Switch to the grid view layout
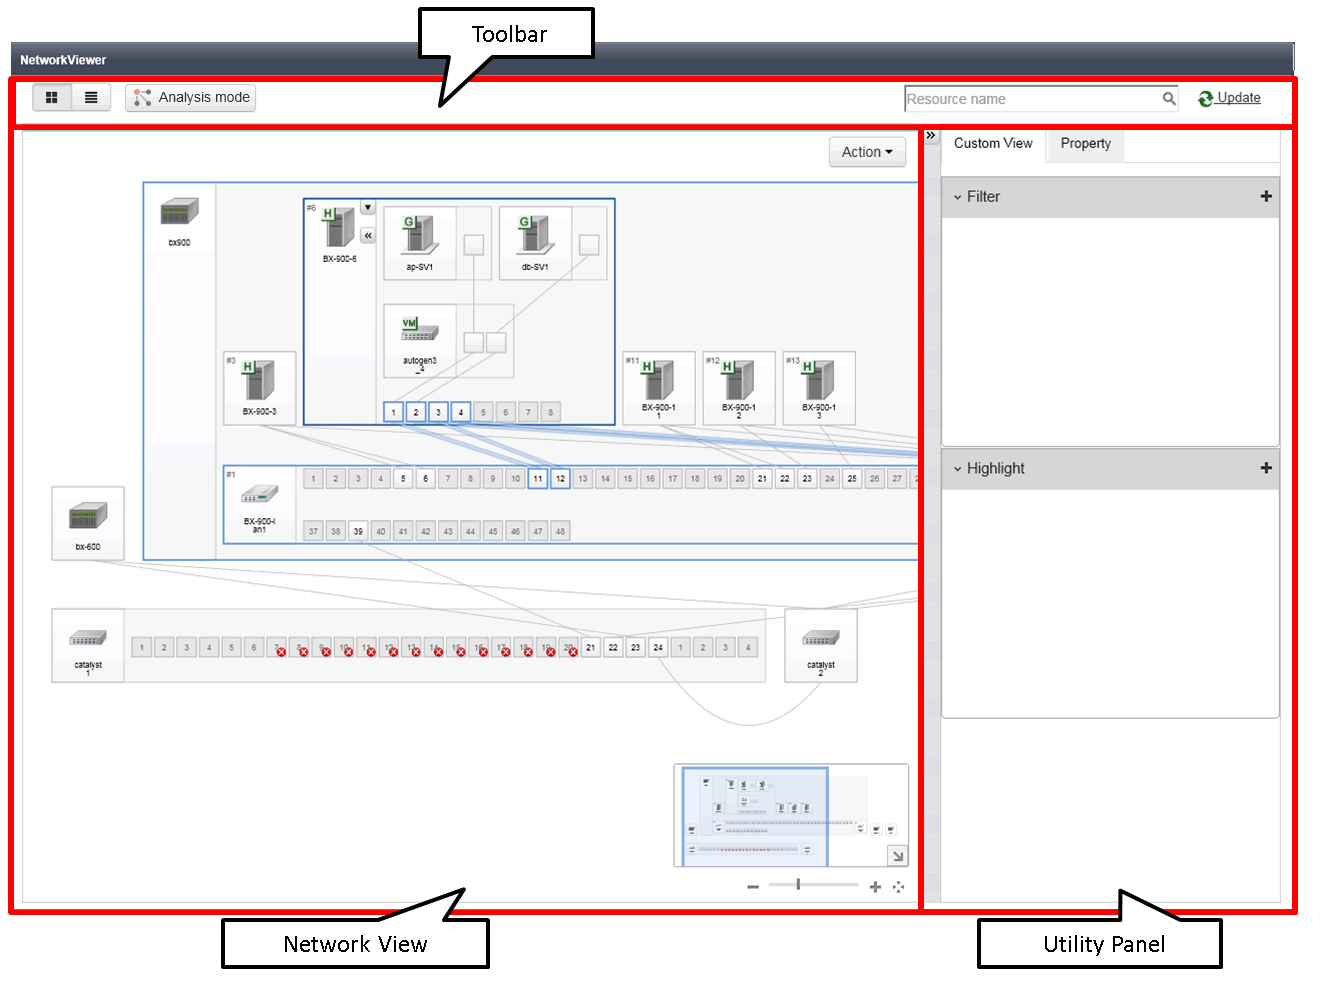This screenshot has height=982, width=1323. (x=52, y=97)
